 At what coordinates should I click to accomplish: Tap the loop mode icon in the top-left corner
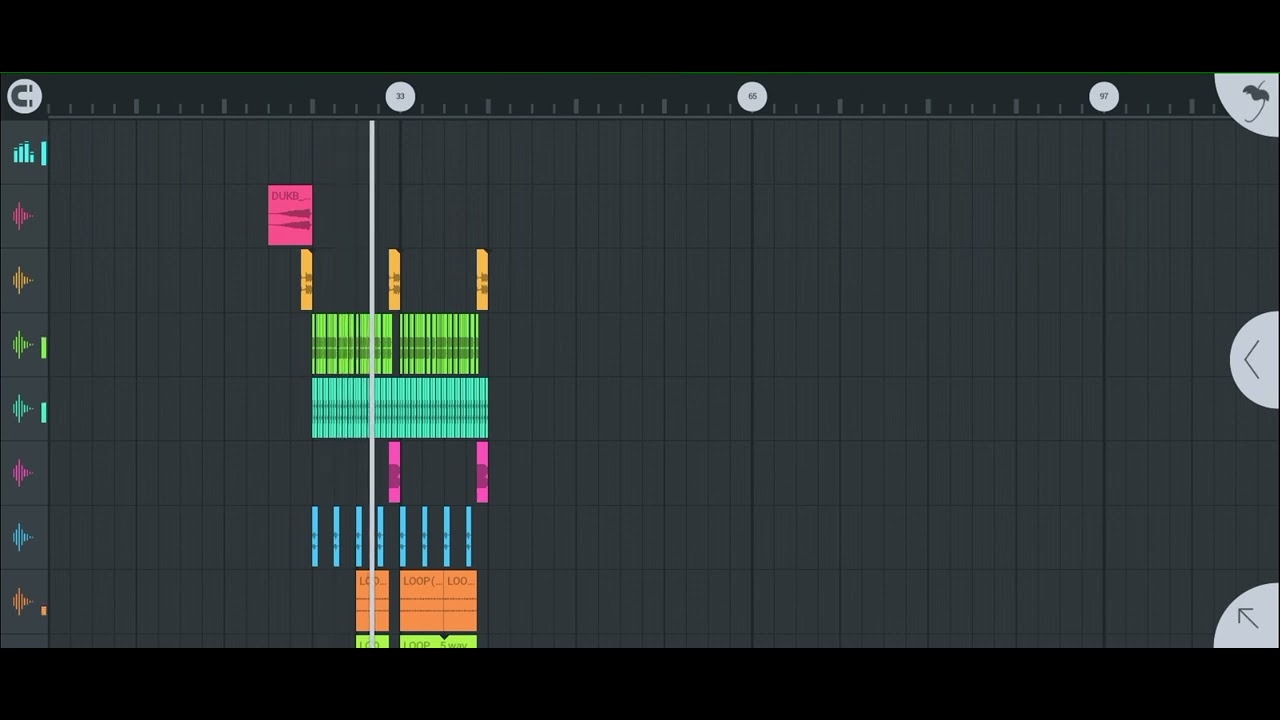tap(24, 96)
